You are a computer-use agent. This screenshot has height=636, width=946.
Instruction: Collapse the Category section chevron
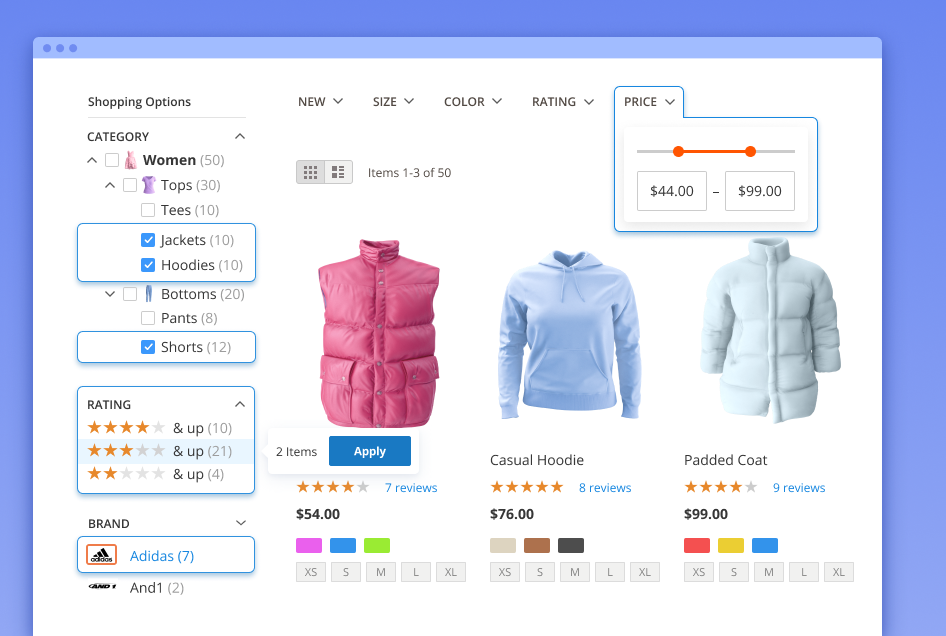pyautogui.click(x=239, y=136)
